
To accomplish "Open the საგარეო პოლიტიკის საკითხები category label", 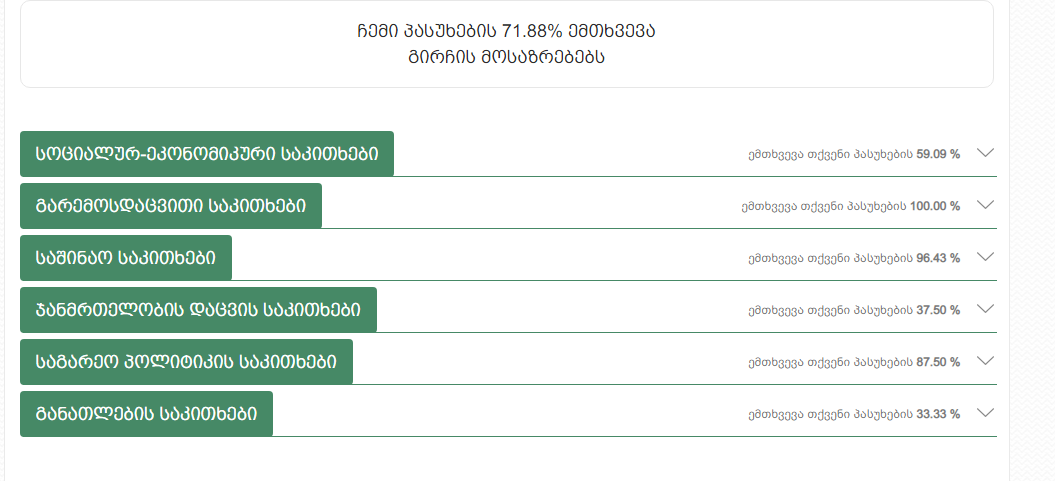I will point(186,362).
